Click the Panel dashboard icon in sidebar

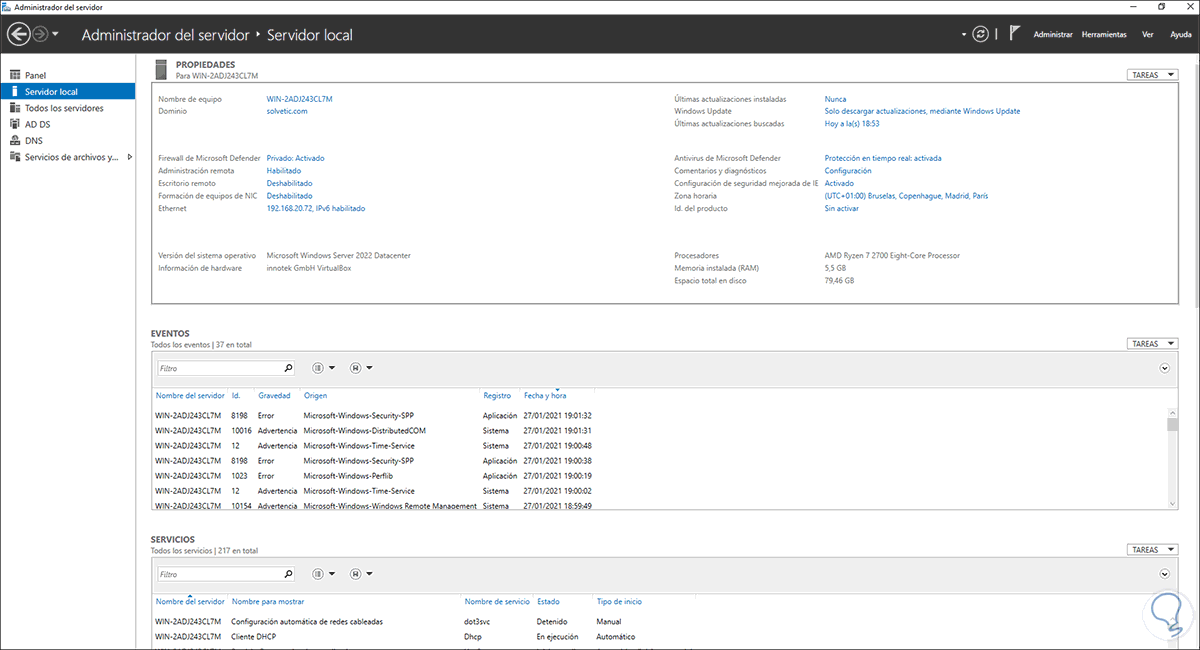[15, 75]
